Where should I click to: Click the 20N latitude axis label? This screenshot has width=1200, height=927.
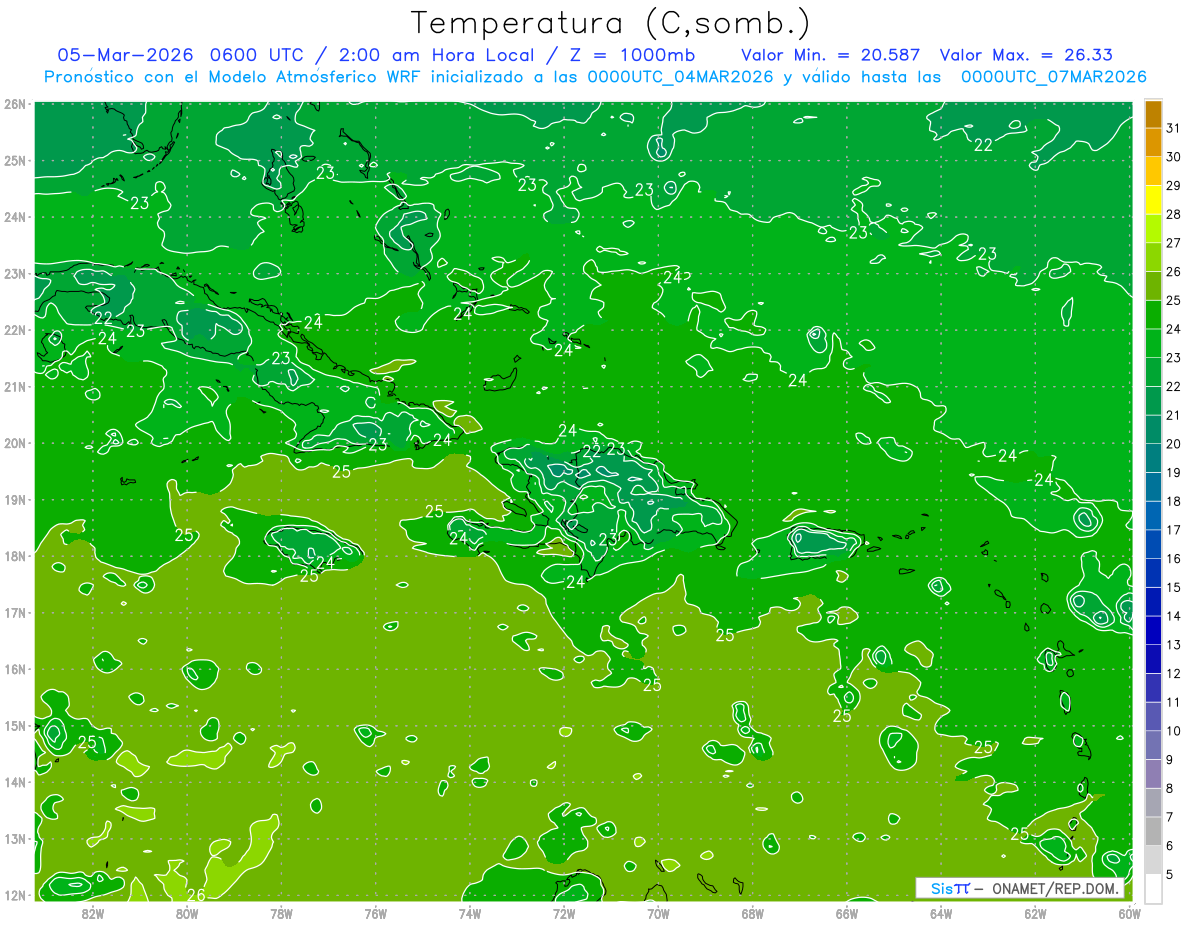pos(15,442)
